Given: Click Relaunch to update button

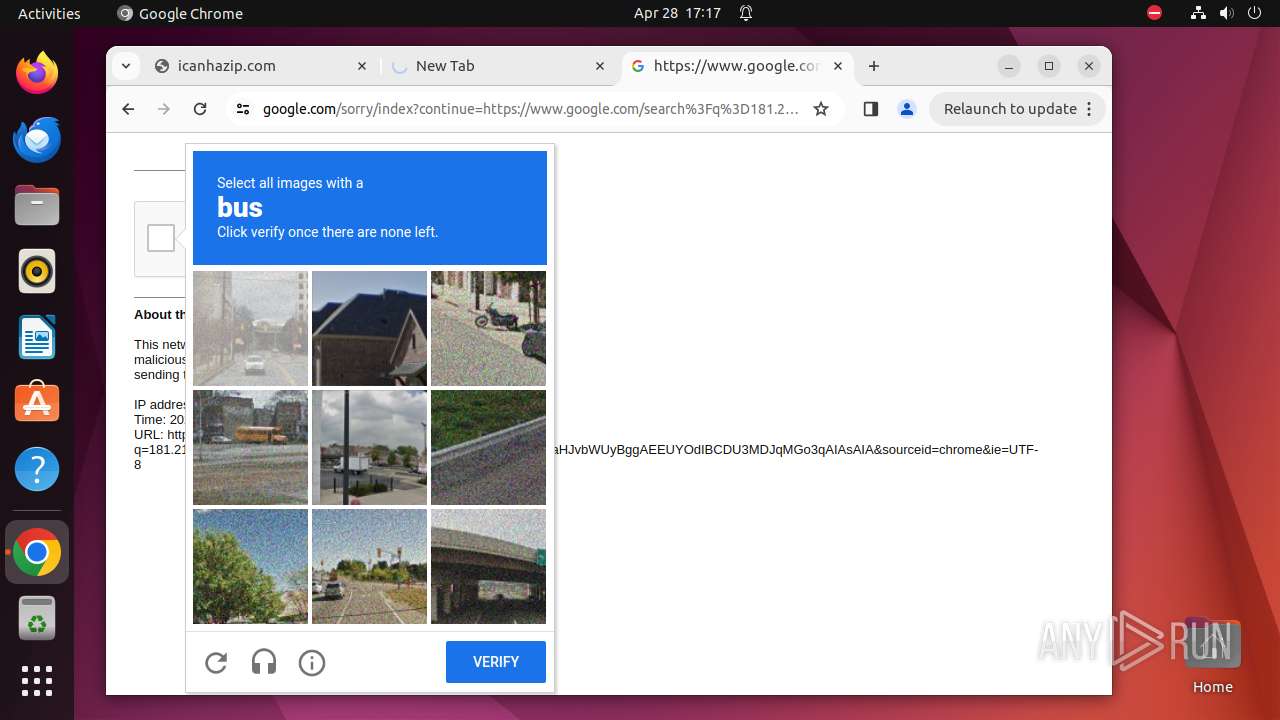Looking at the screenshot, I should coord(1018,109).
